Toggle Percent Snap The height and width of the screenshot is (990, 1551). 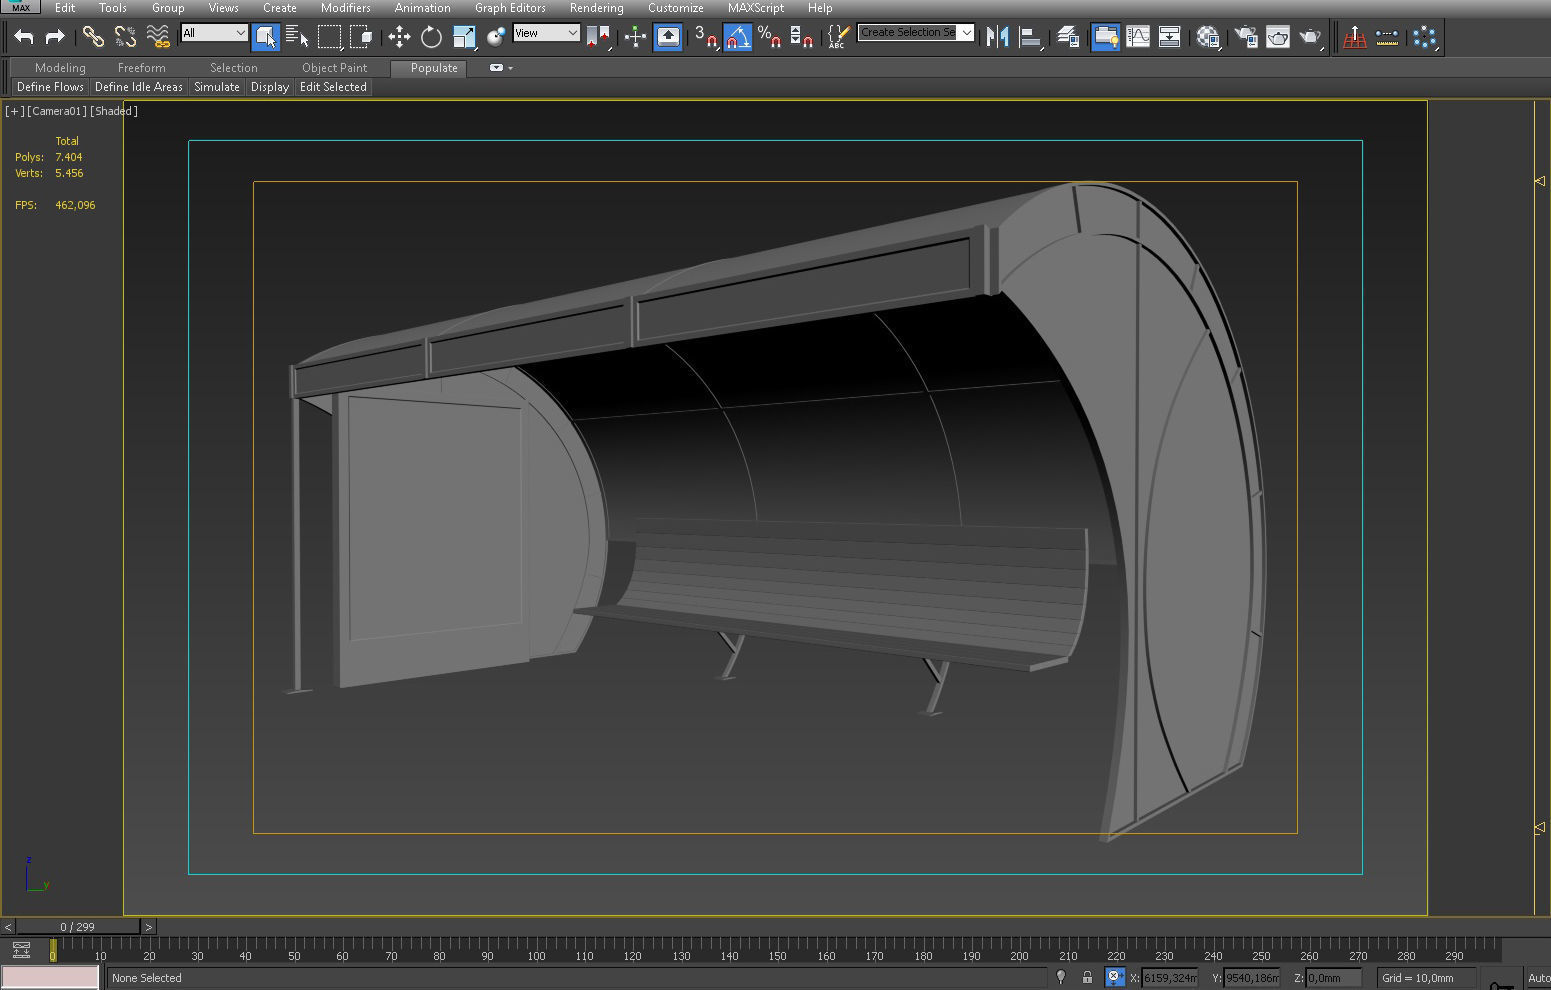pos(769,37)
